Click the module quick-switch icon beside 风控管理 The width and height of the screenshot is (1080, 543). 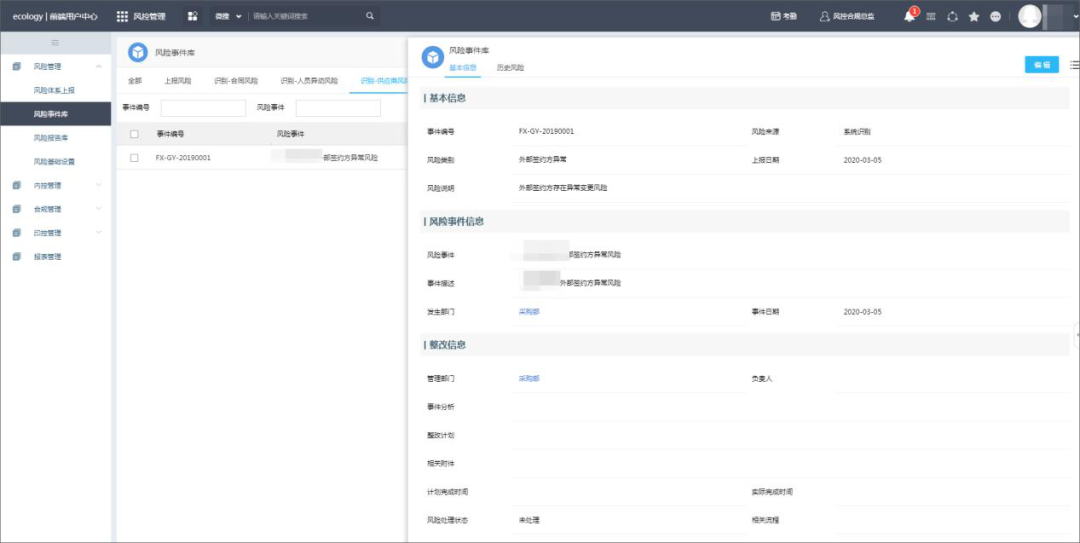click(193, 16)
